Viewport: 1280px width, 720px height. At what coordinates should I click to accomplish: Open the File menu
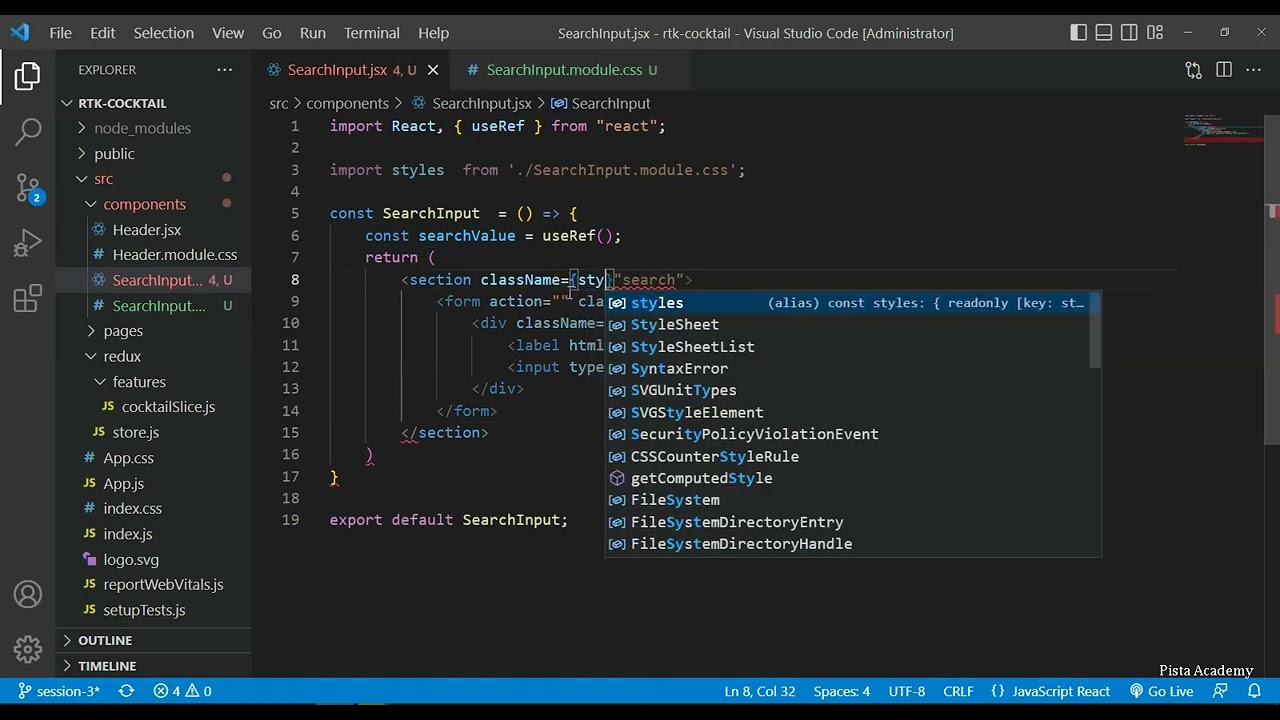pos(60,33)
